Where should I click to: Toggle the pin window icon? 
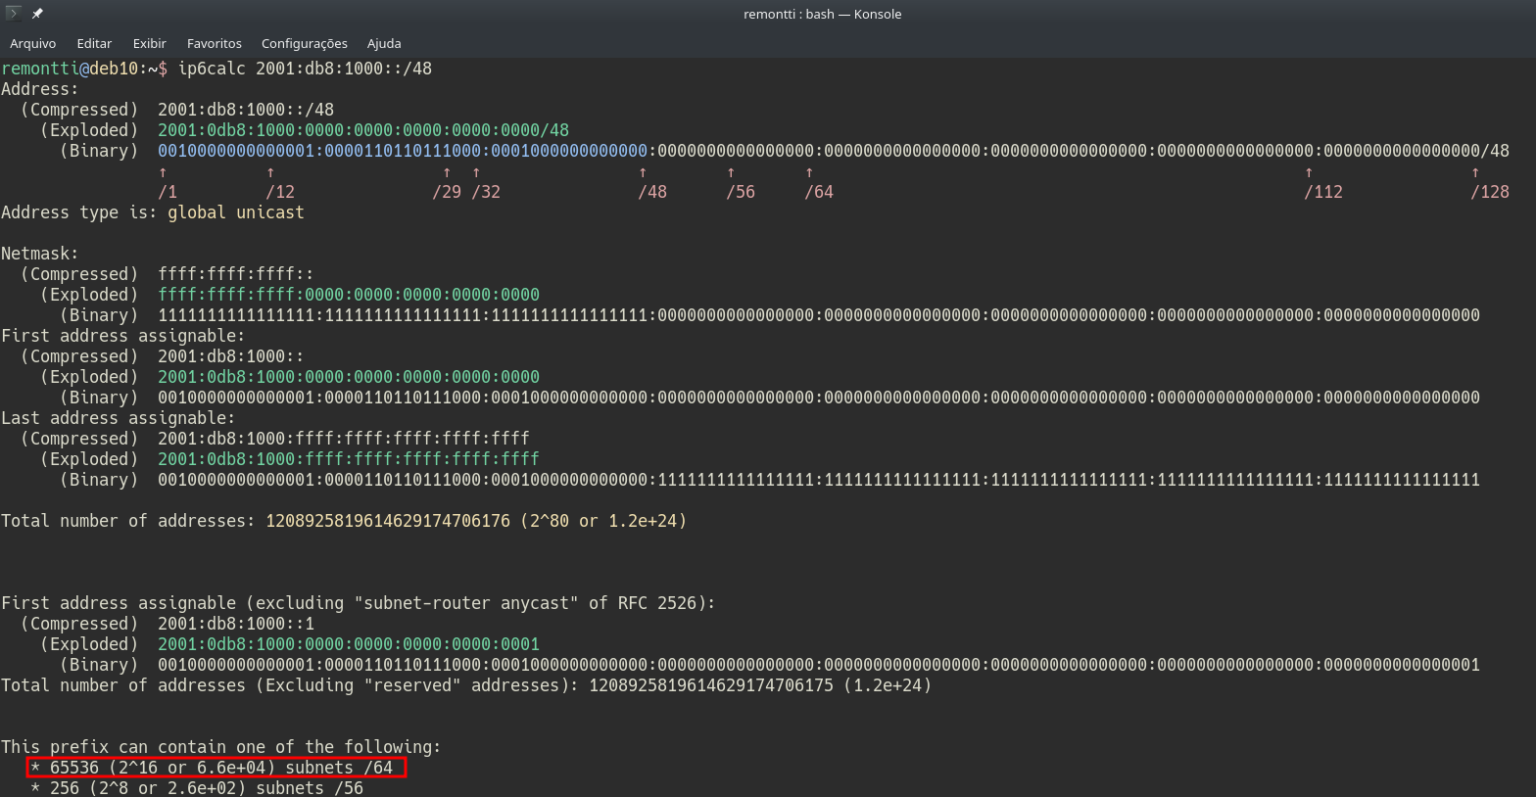click(x=37, y=14)
